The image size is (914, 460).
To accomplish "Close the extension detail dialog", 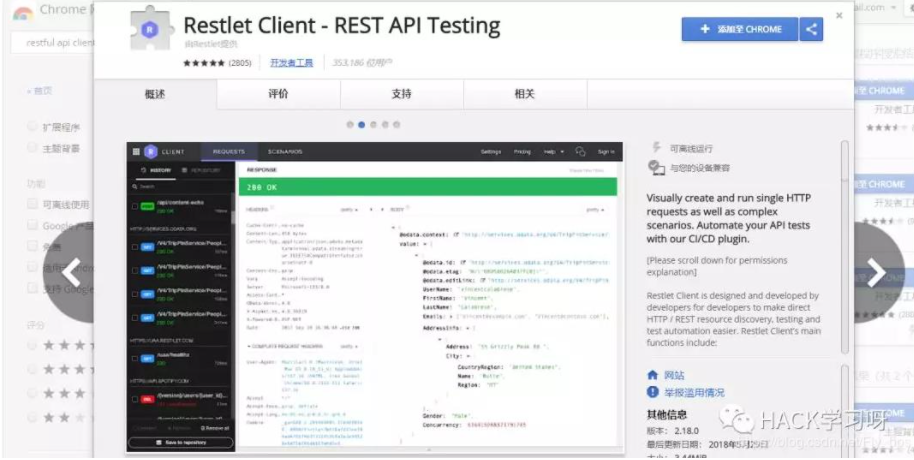I will (839, 16).
